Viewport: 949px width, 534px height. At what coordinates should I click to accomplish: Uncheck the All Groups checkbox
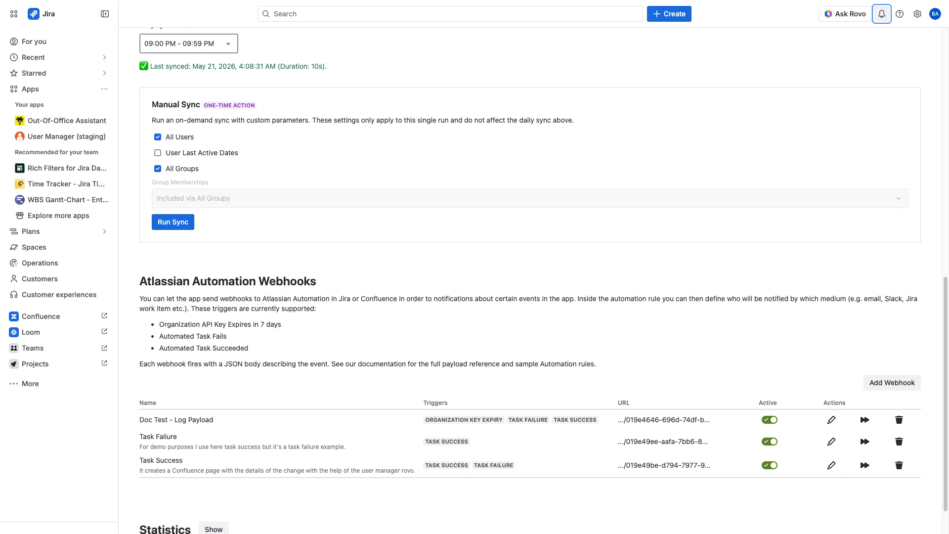point(157,168)
